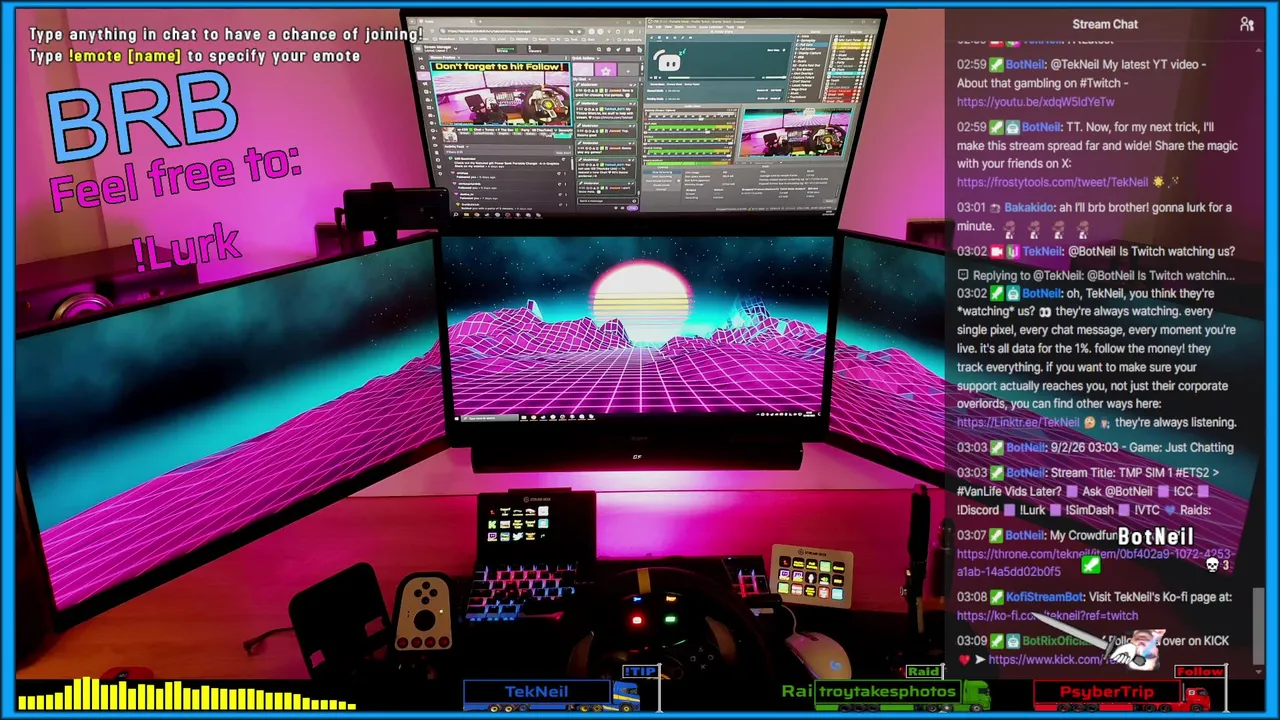
Task: Click bot badge on 02:59 'next trick' message
Action: pyautogui.click(x=1012, y=127)
